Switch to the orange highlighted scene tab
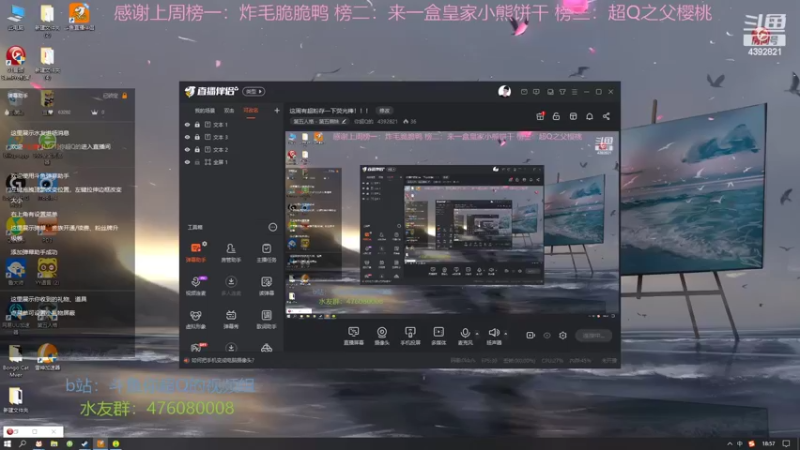This screenshot has width=800, height=450. click(x=251, y=110)
